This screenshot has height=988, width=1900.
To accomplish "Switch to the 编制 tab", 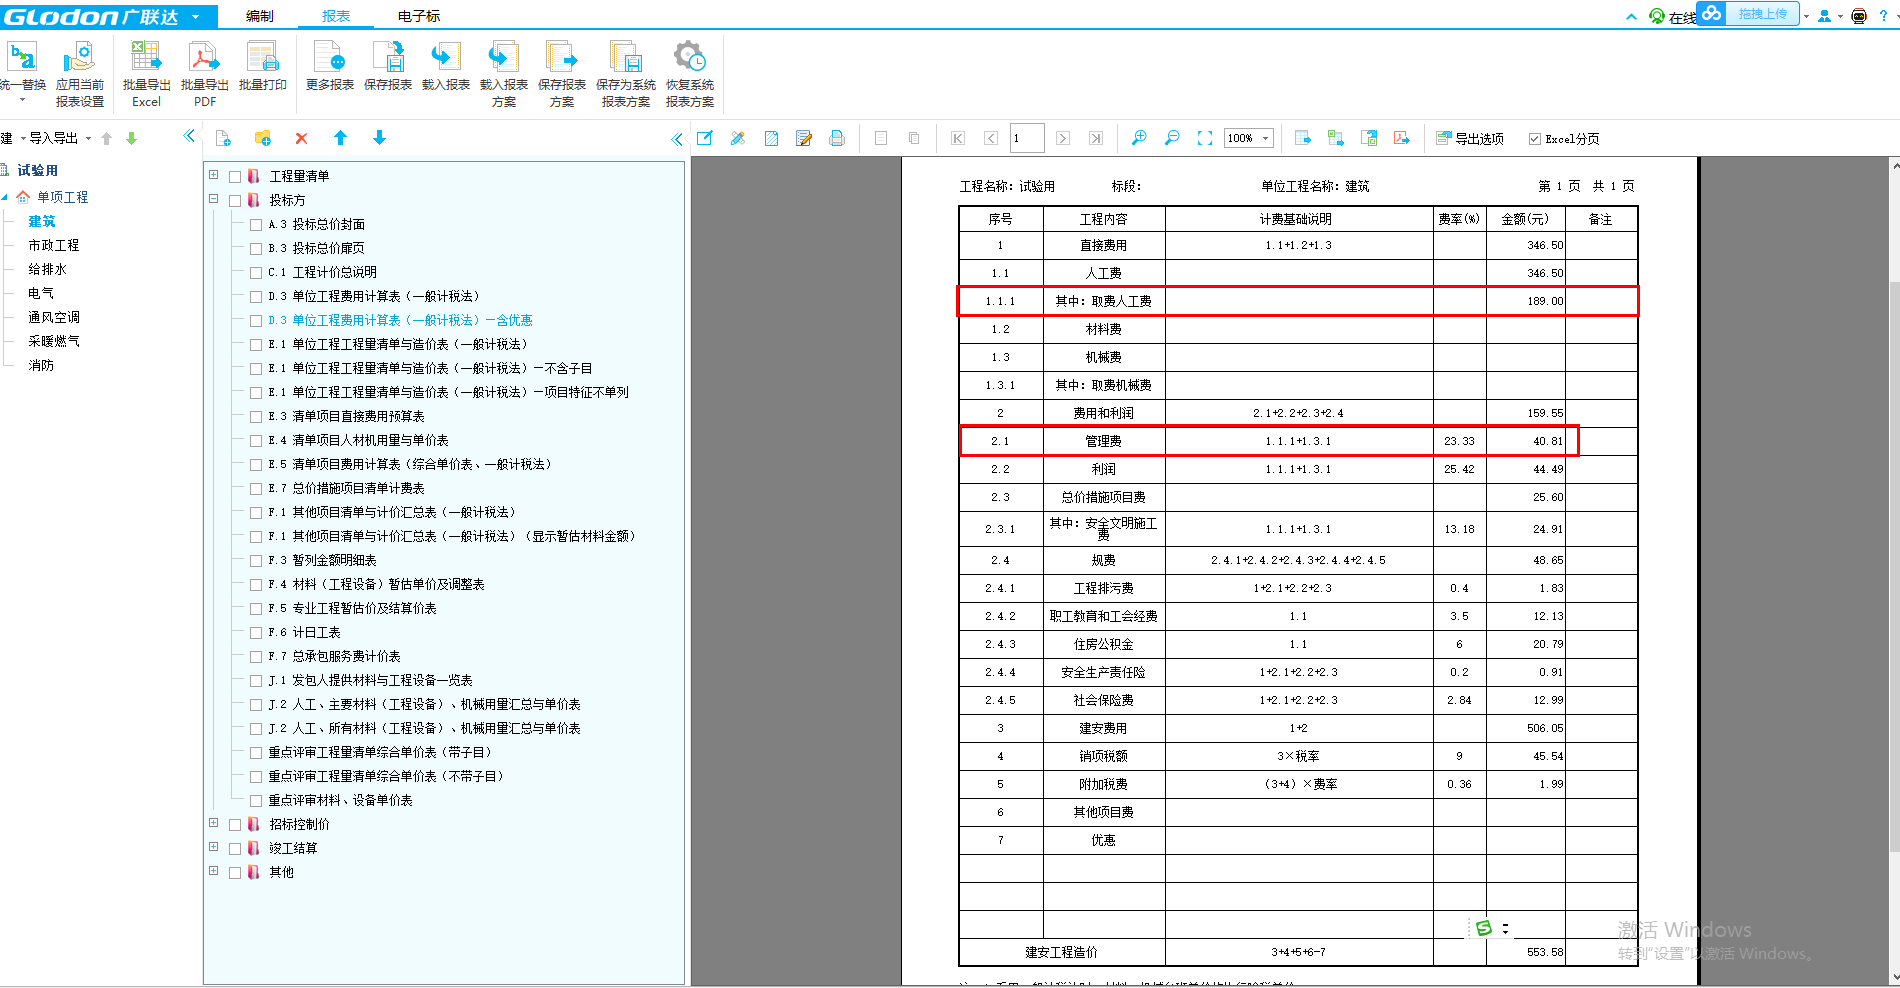I will 260,16.
